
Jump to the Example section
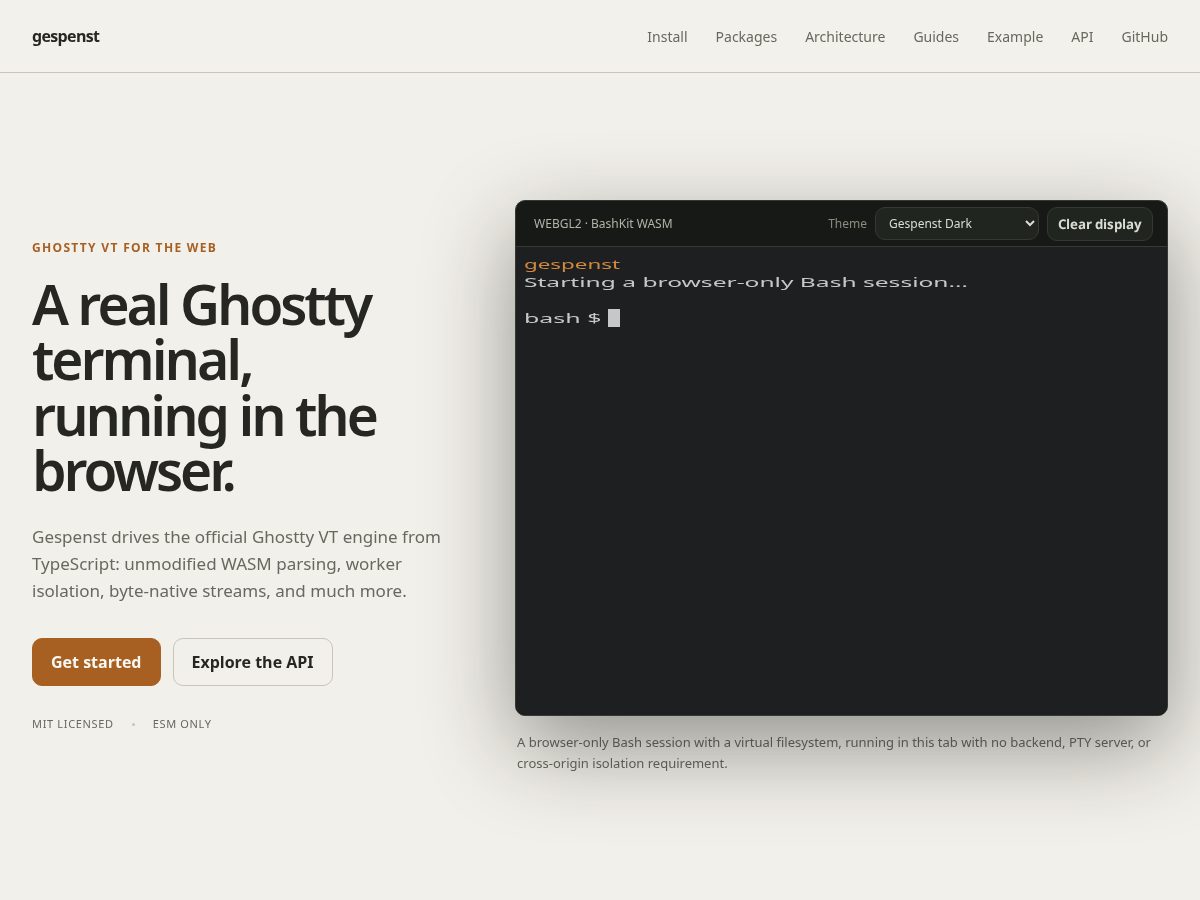coord(1015,37)
